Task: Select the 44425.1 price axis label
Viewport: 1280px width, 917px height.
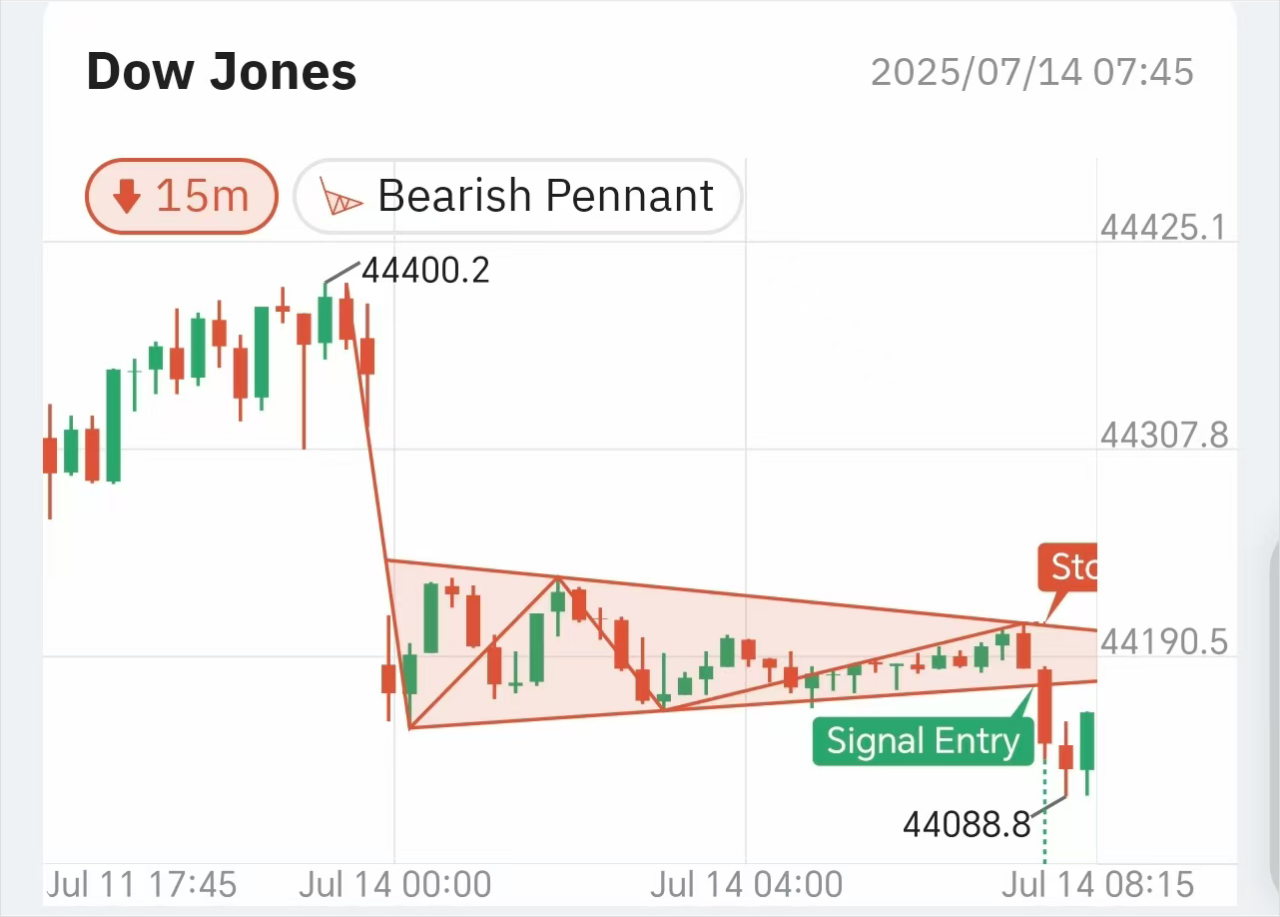Action: coord(1163,228)
